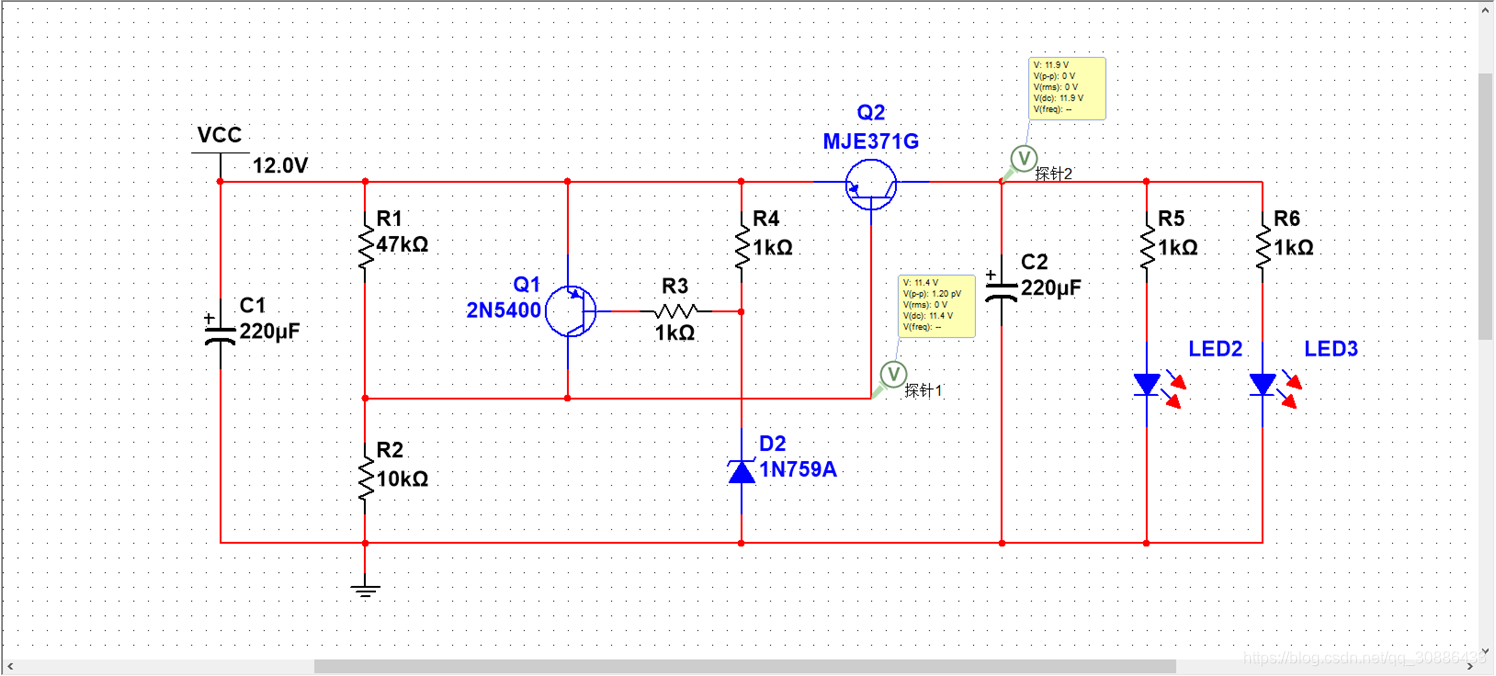This screenshot has width=1496, height=676.
Task: Select the Q2 MJE371G transistor symbol
Action: coord(871,185)
